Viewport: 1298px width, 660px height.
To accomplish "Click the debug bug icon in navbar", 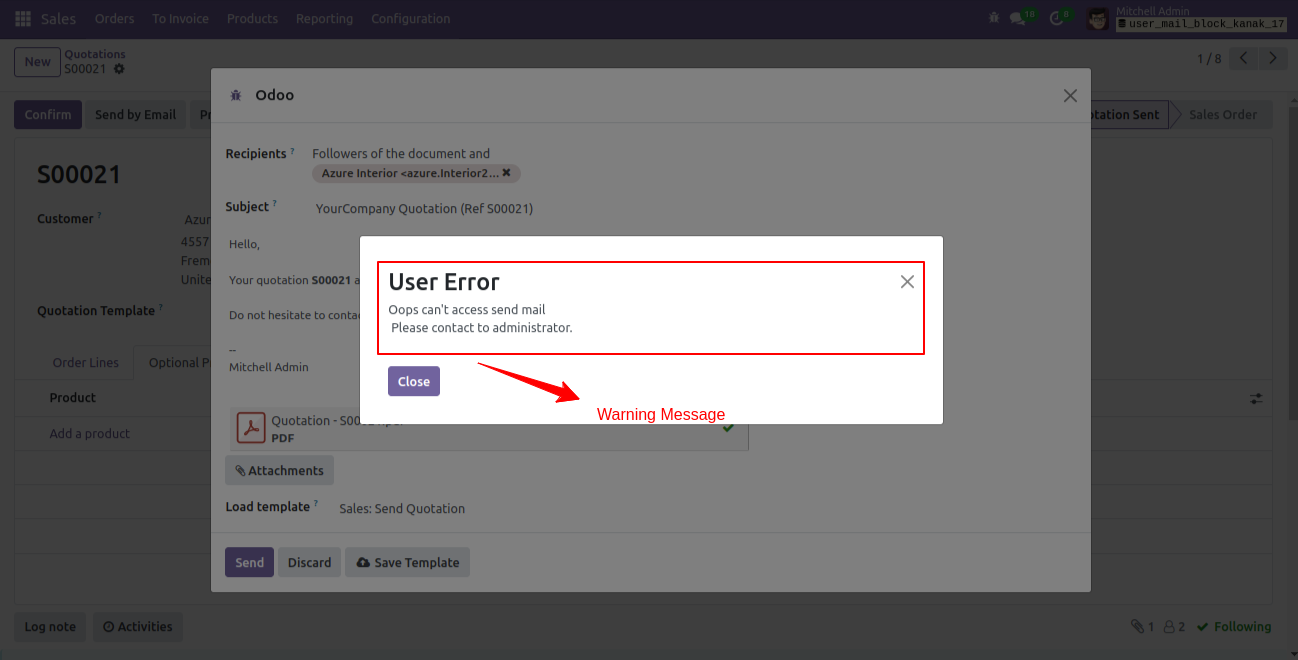I will pyautogui.click(x=993, y=19).
